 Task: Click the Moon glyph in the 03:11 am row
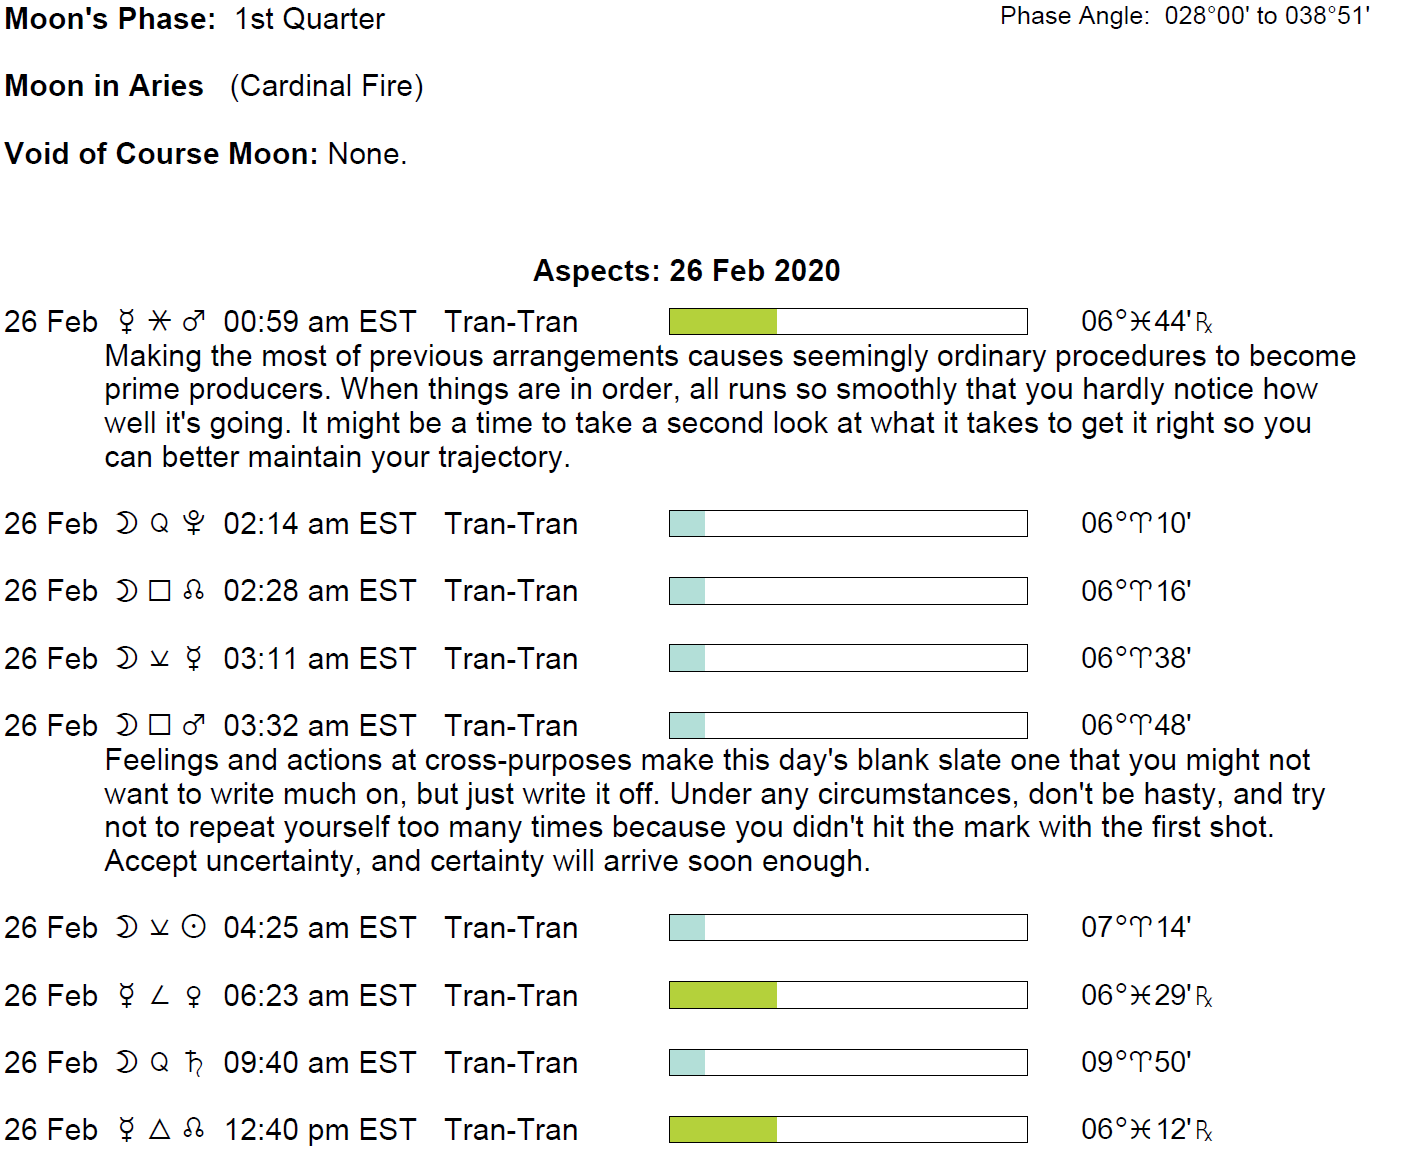(x=126, y=658)
